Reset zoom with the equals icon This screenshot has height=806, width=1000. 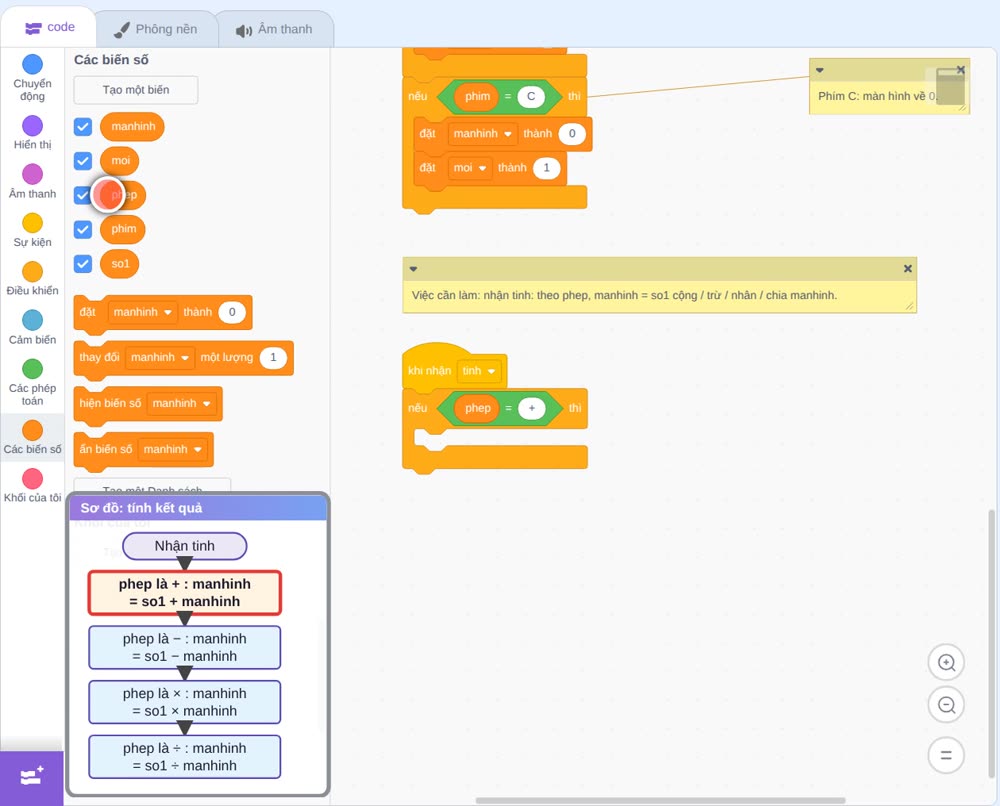click(946, 755)
